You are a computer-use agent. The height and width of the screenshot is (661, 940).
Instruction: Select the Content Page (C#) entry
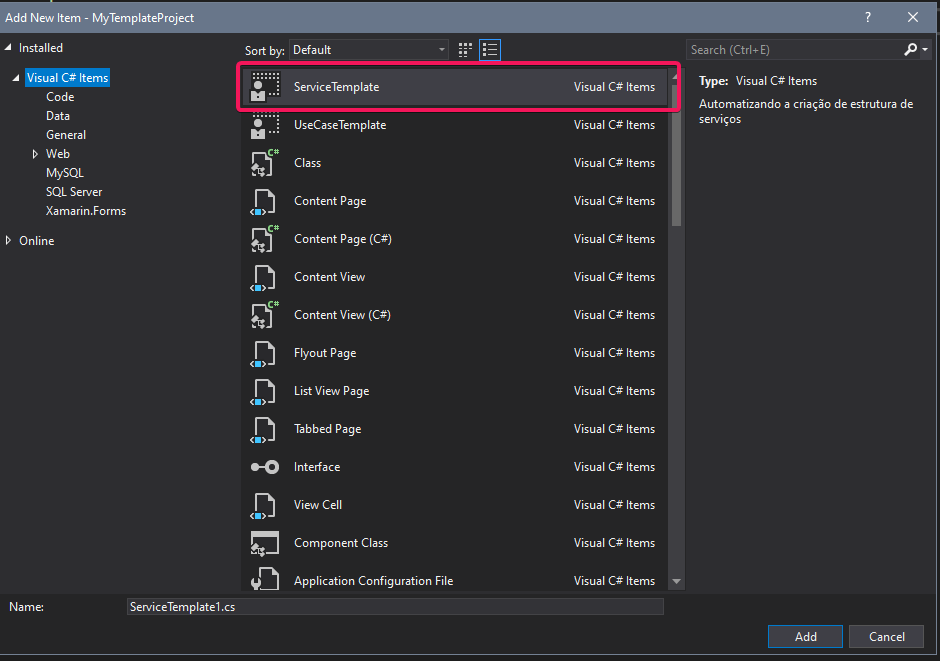point(456,239)
